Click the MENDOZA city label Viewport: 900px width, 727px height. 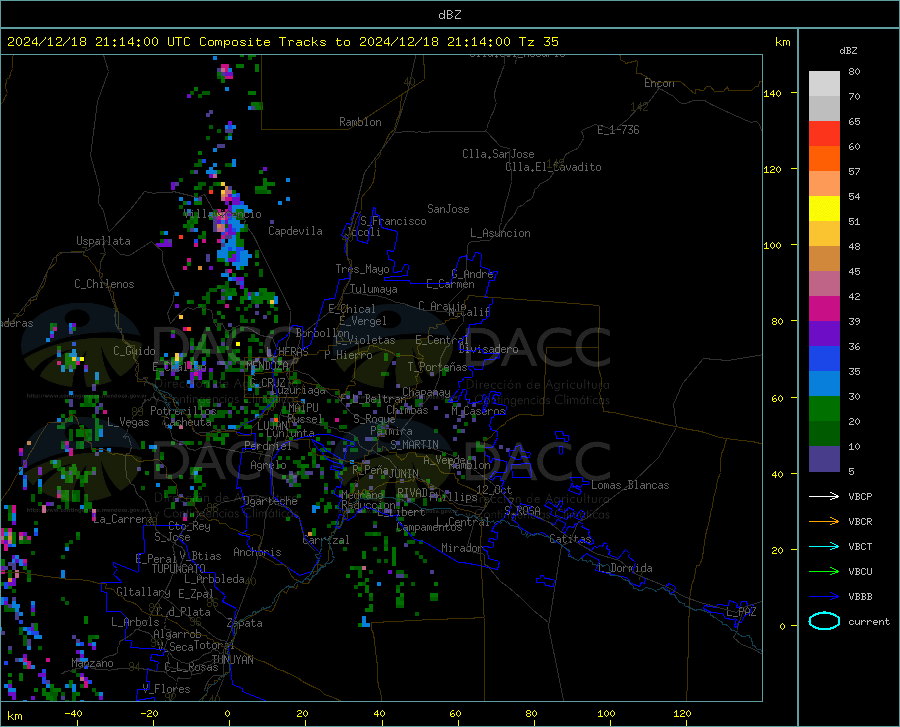pos(267,366)
